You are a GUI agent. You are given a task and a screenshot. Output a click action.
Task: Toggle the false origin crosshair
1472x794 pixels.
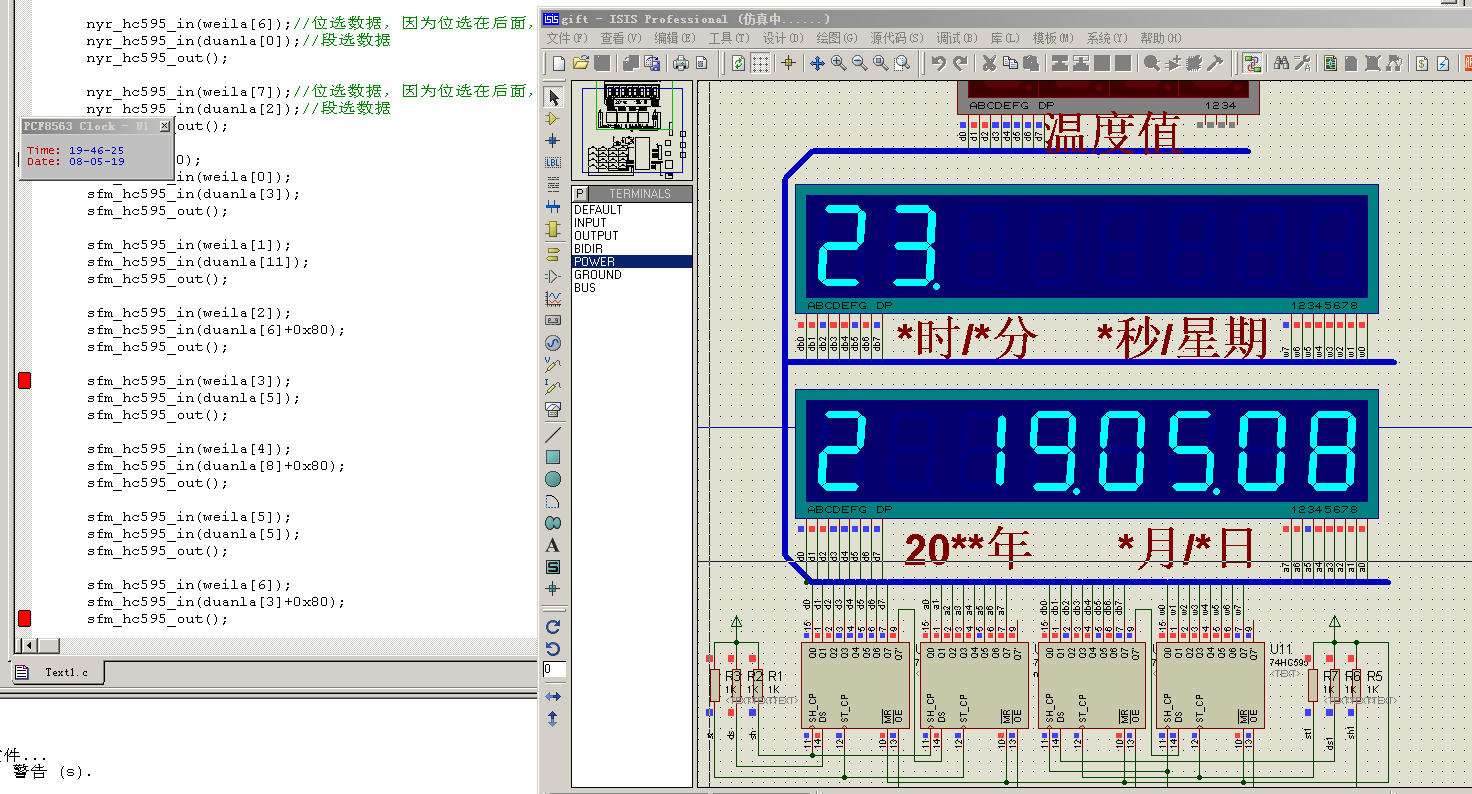[788, 63]
